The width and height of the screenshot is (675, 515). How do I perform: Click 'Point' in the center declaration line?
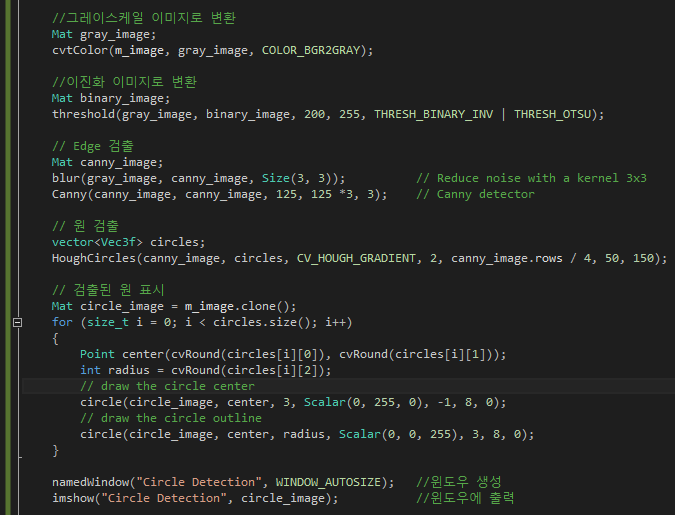[97, 354]
